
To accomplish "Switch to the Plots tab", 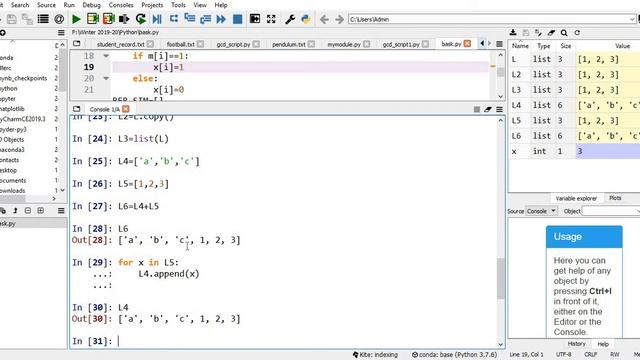I will click(615, 198).
